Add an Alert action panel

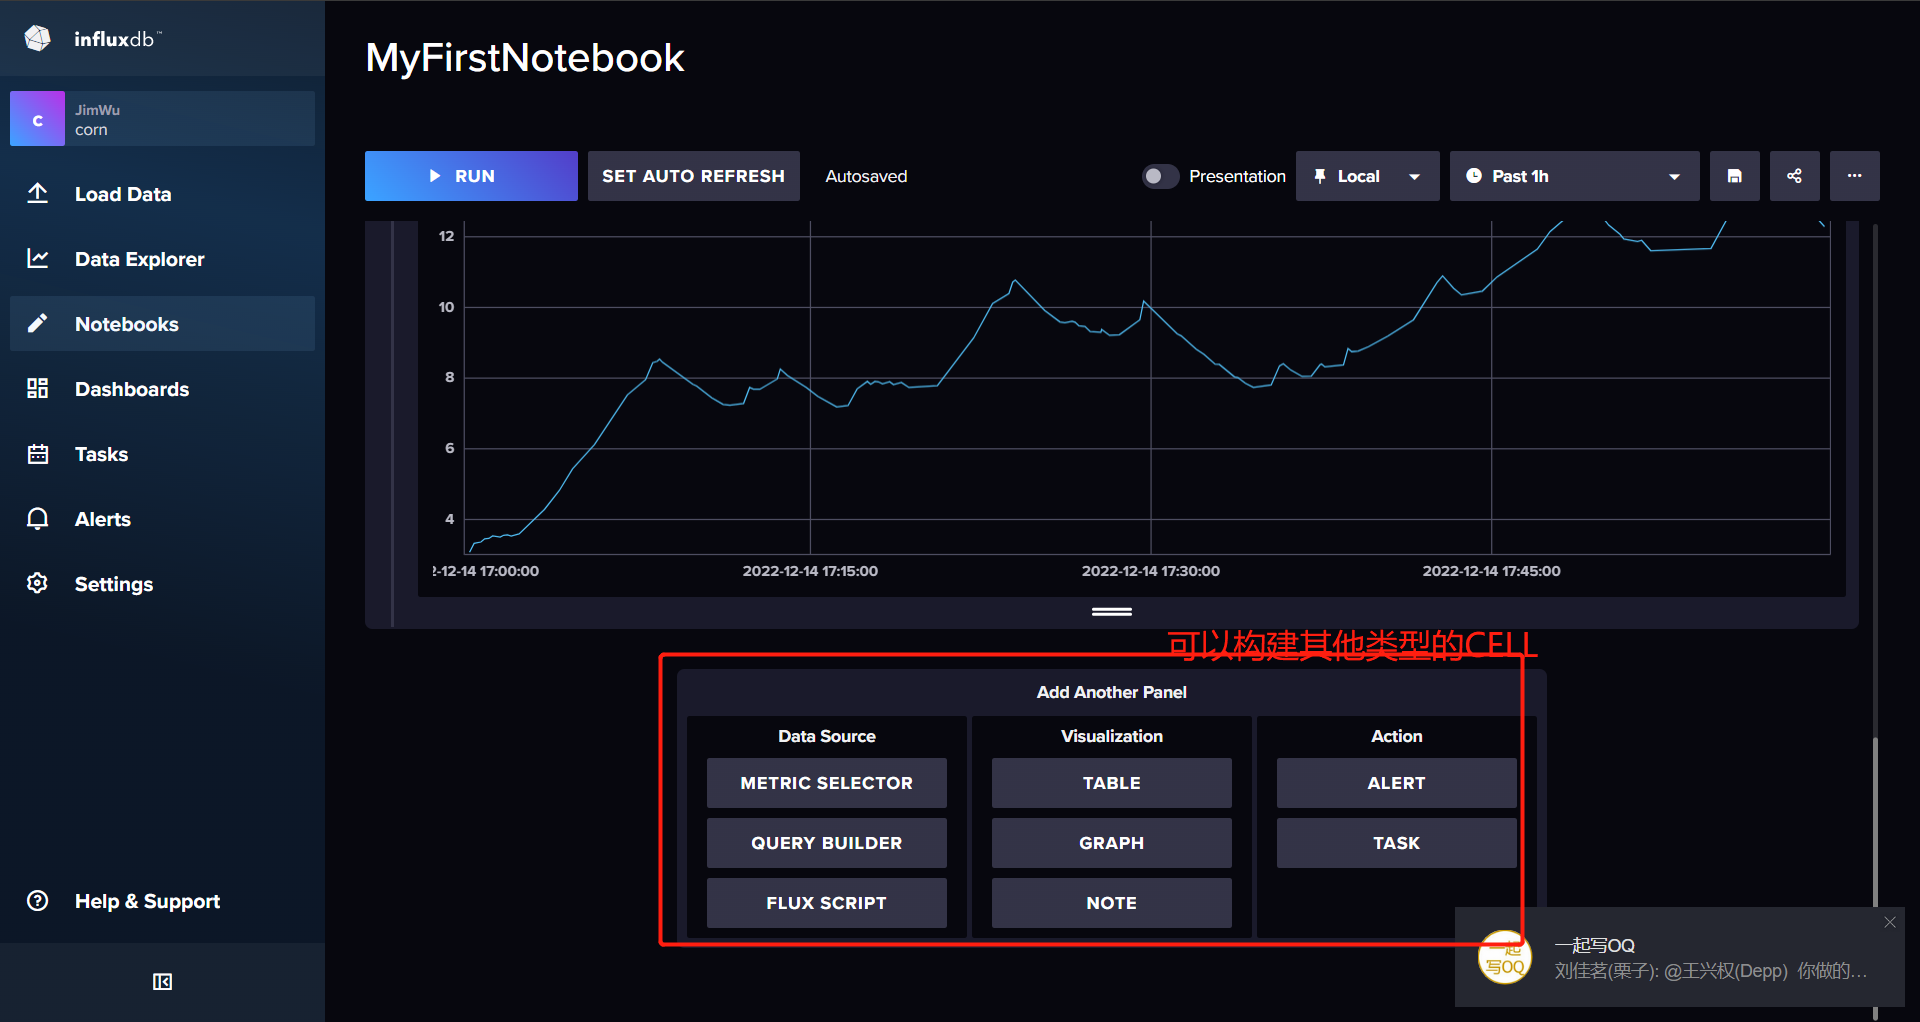coord(1396,783)
